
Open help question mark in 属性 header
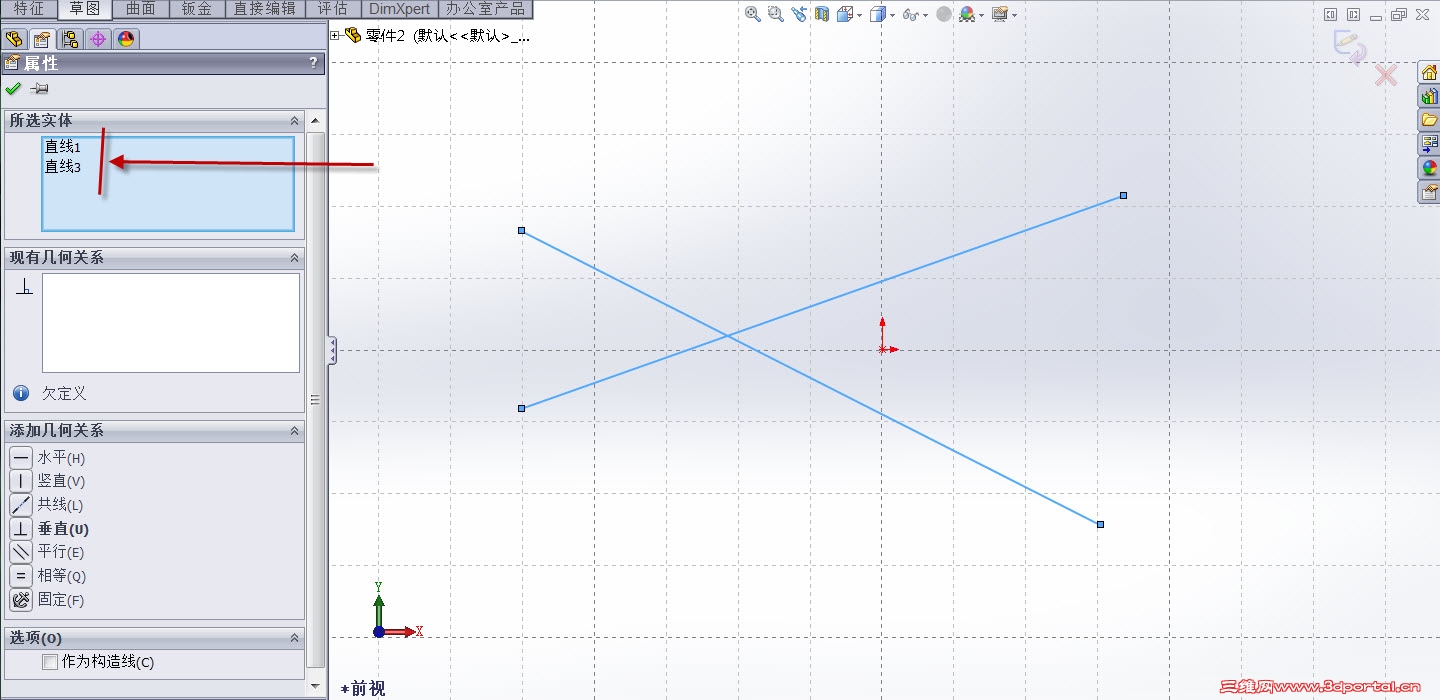314,63
